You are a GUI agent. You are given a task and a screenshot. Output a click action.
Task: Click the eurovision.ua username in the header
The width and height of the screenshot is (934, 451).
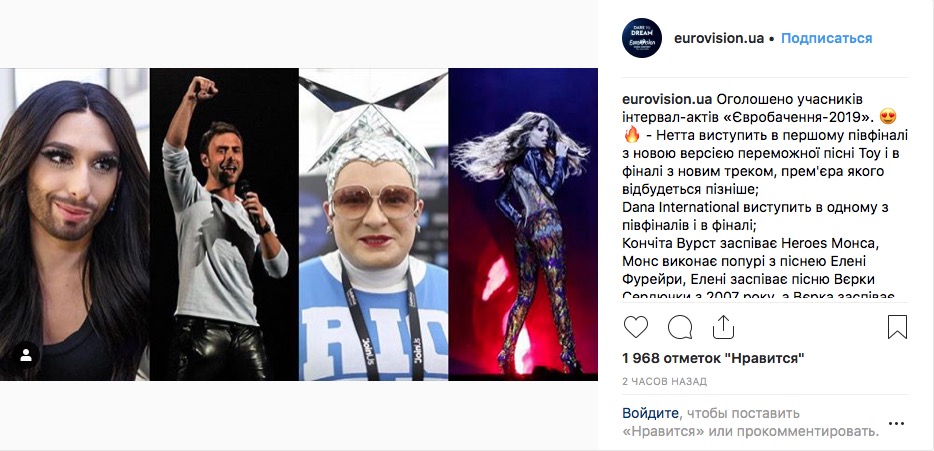click(x=718, y=38)
